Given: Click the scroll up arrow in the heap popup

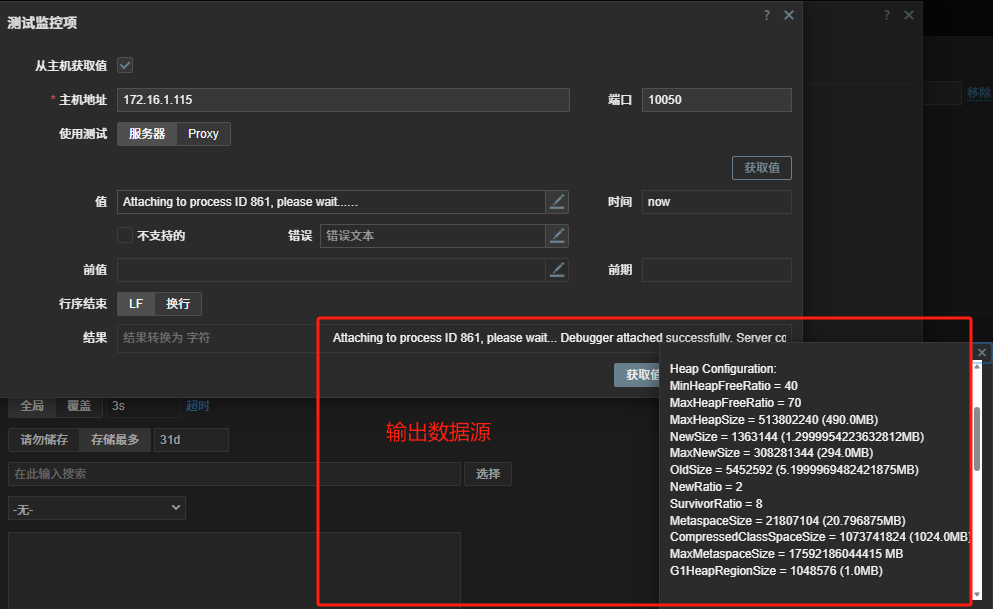Looking at the screenshot, I should [978, 368].
